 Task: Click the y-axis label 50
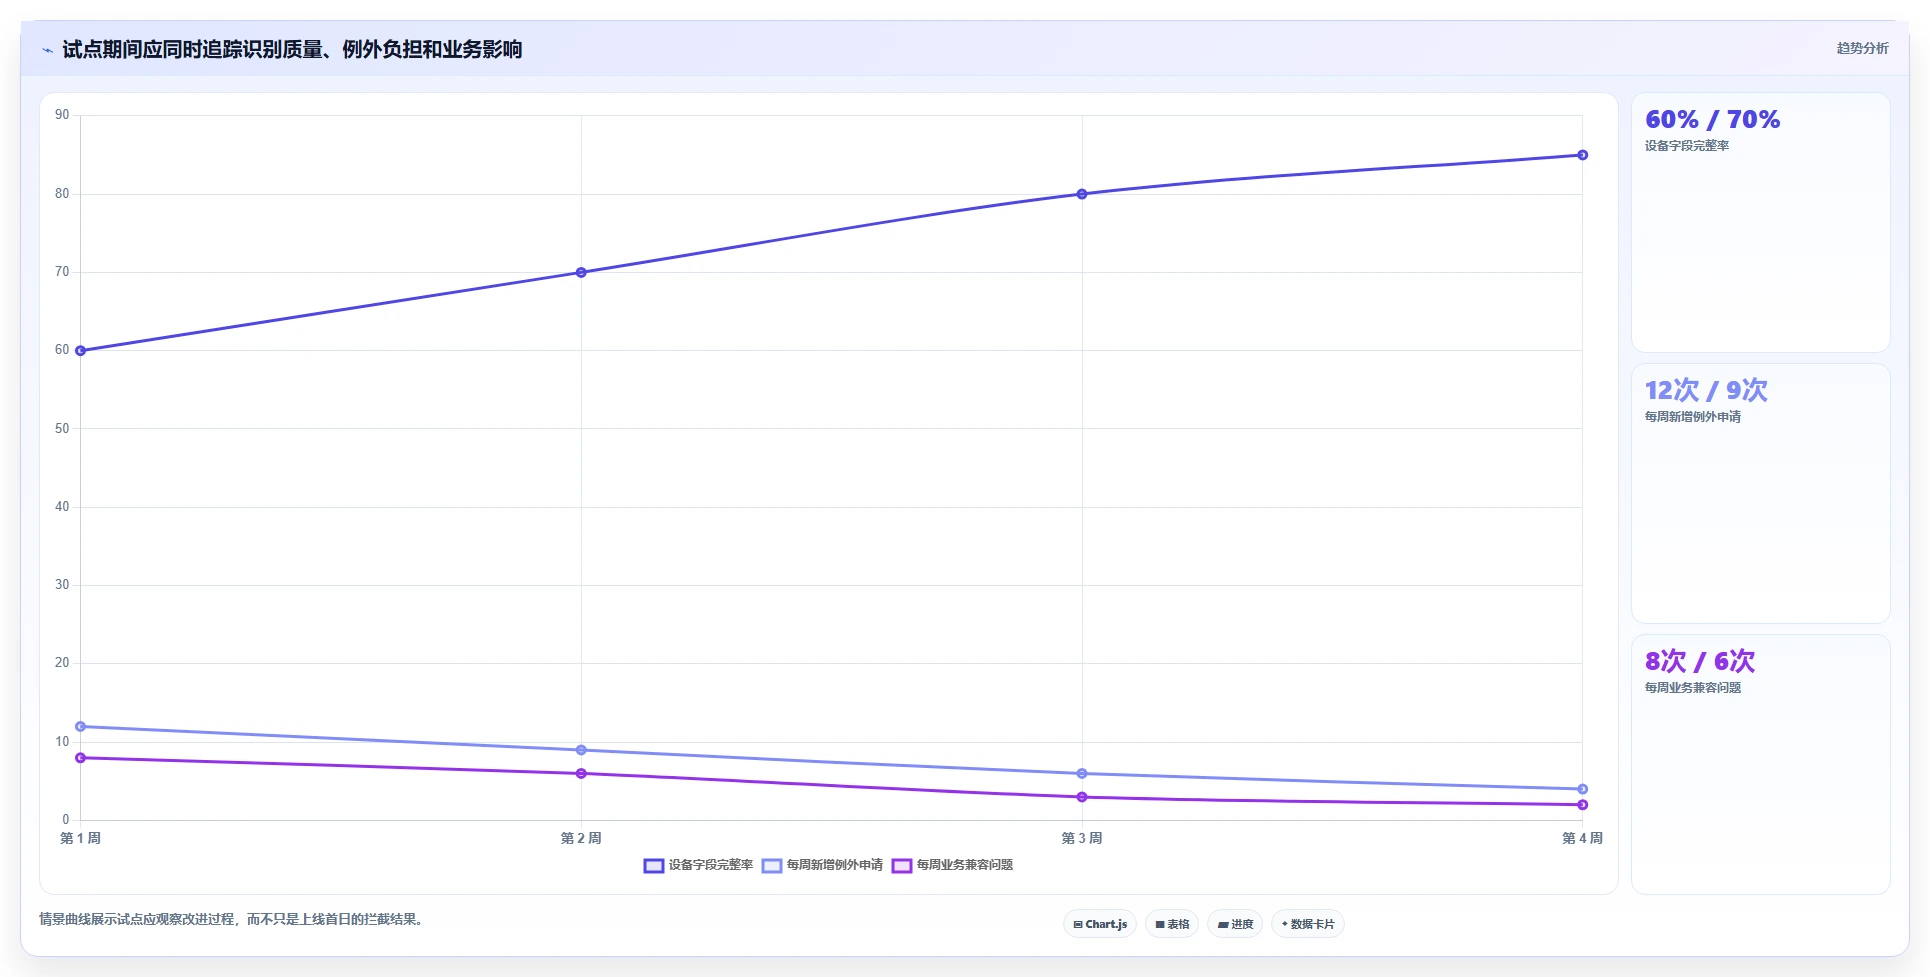pyautogui.click(x=62, y=429)
